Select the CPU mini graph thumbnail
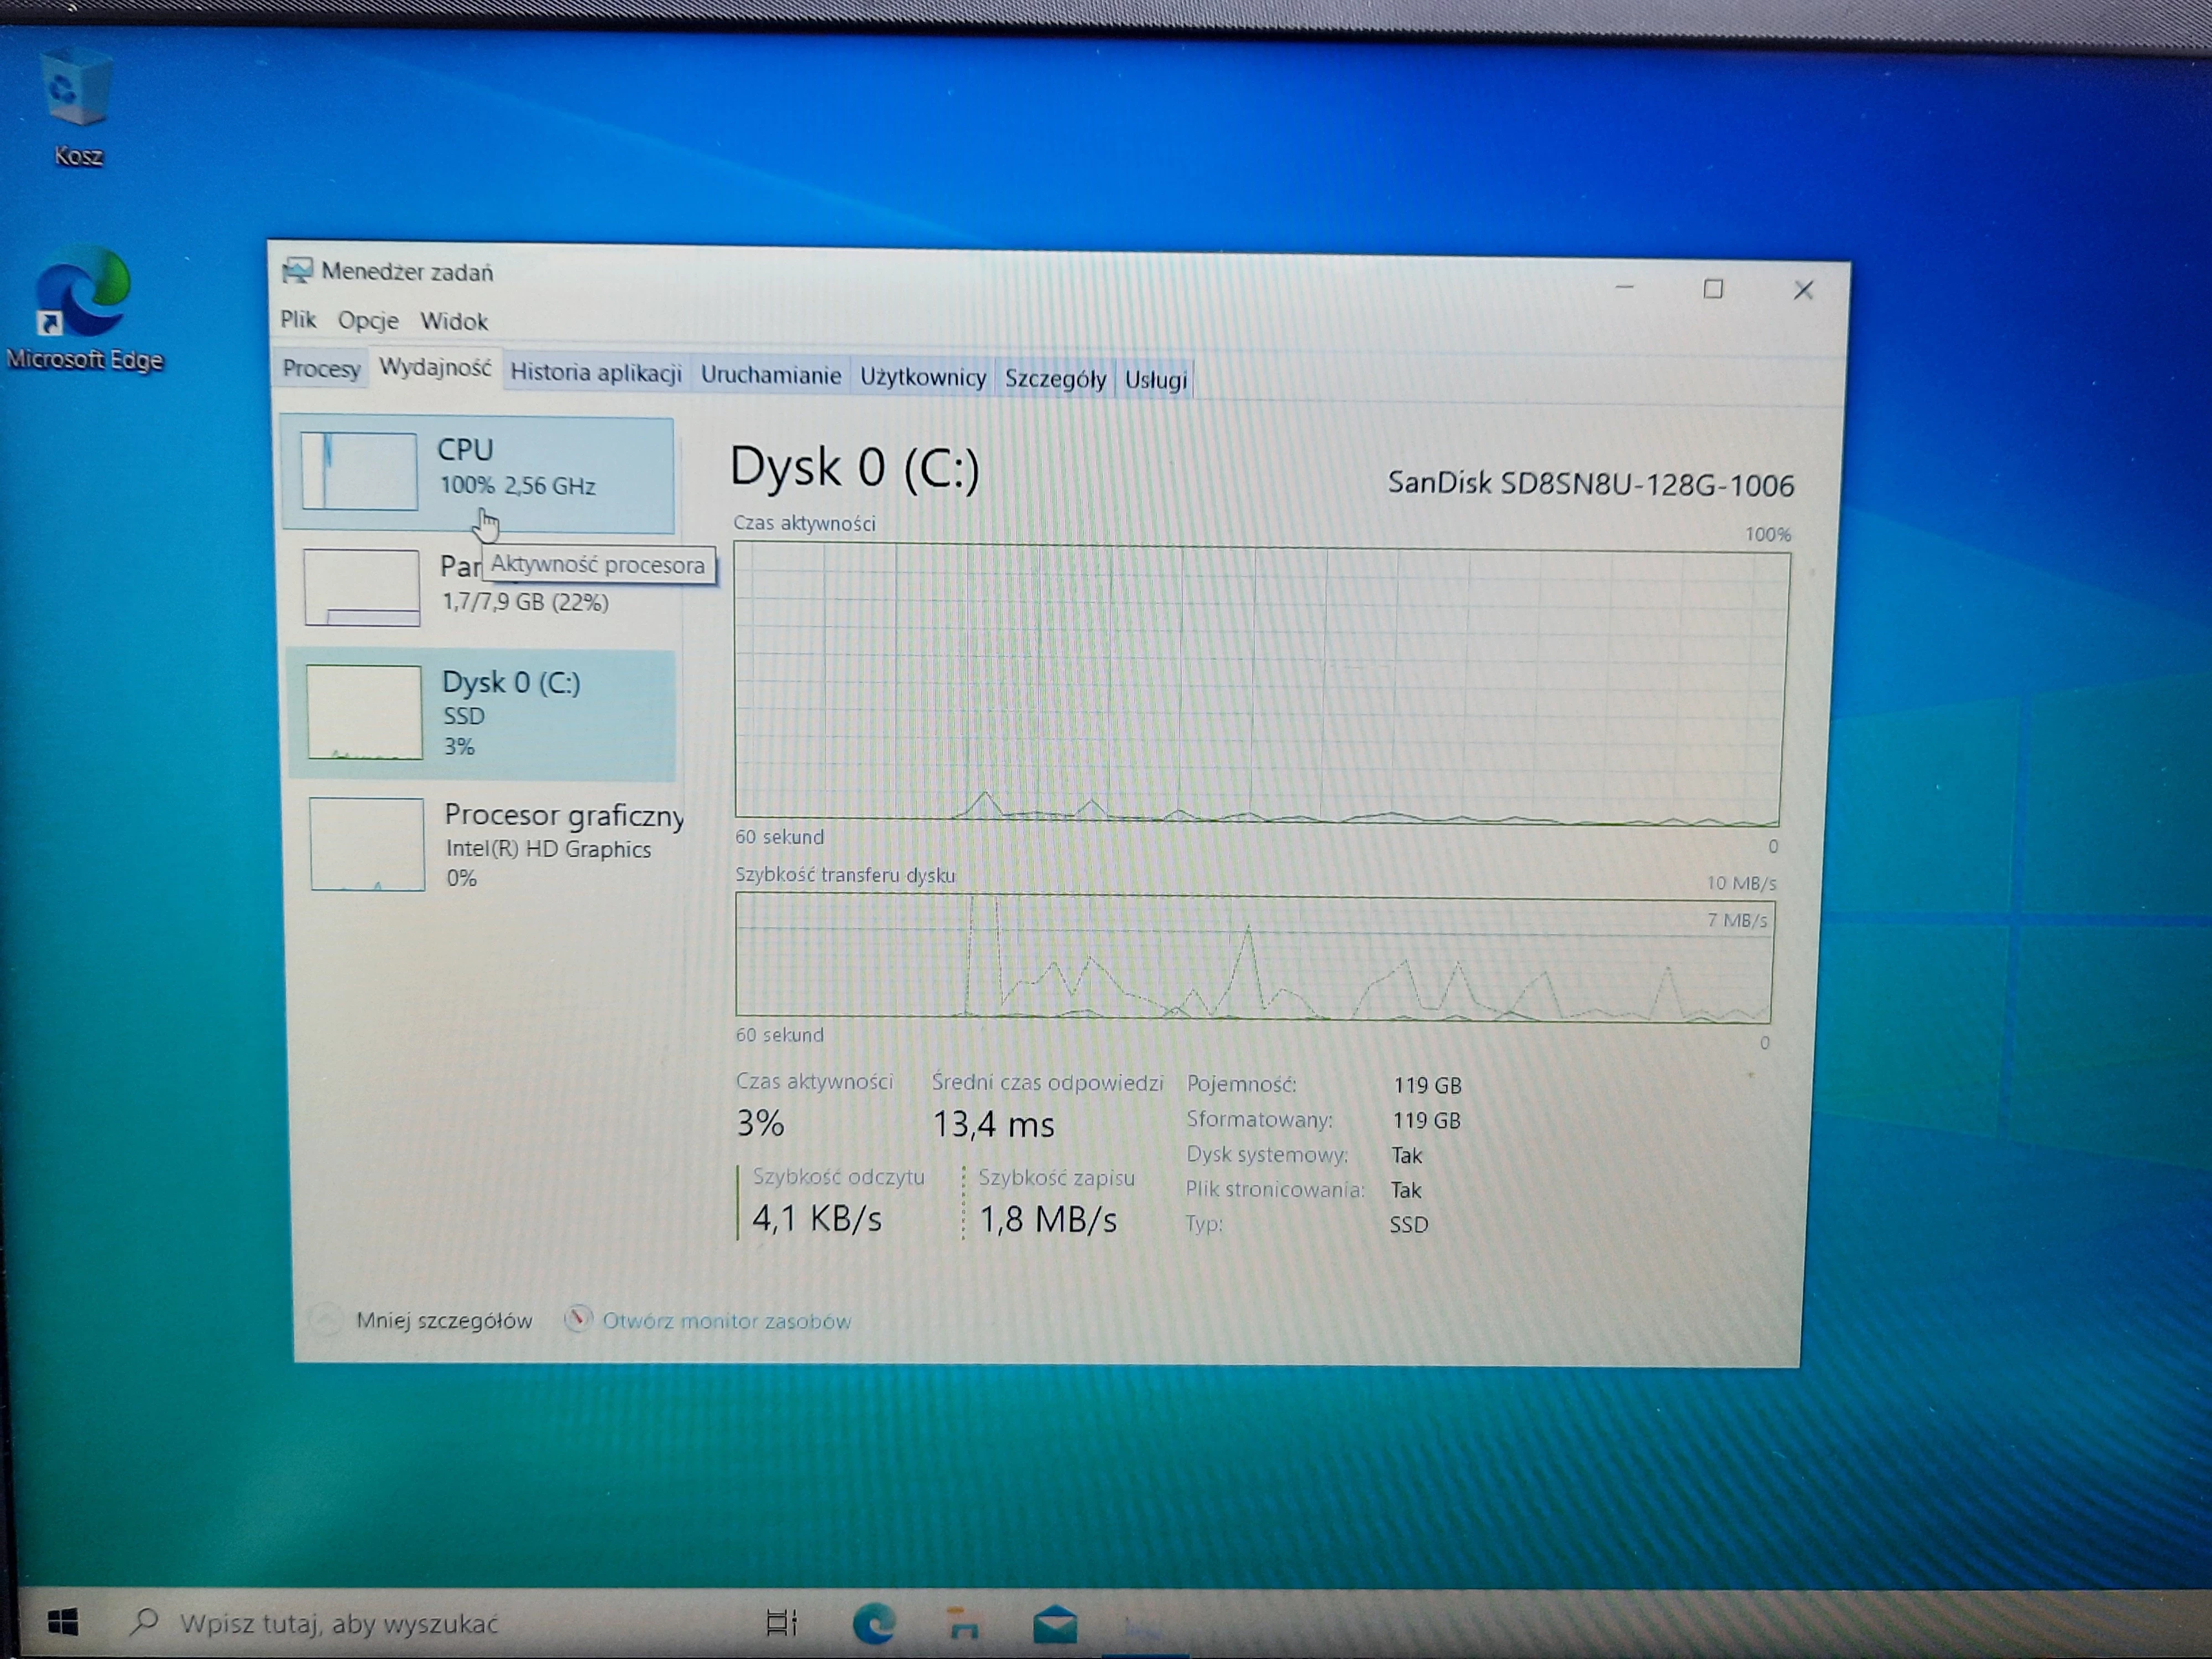The width and height of the screenshot is (2212, 1659). point(359,471)
